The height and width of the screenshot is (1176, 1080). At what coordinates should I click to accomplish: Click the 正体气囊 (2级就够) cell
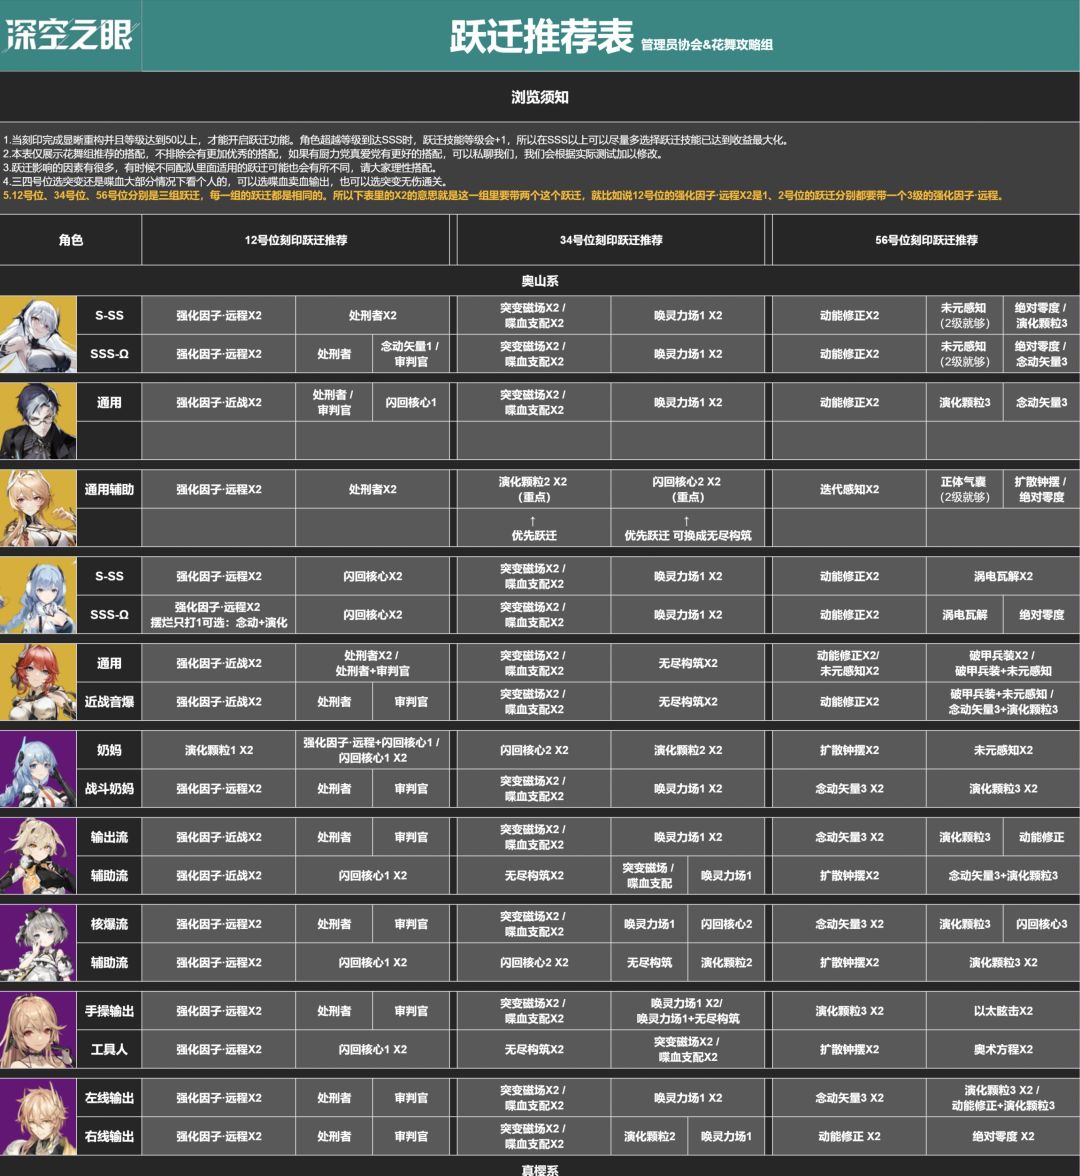pos(964,489)
